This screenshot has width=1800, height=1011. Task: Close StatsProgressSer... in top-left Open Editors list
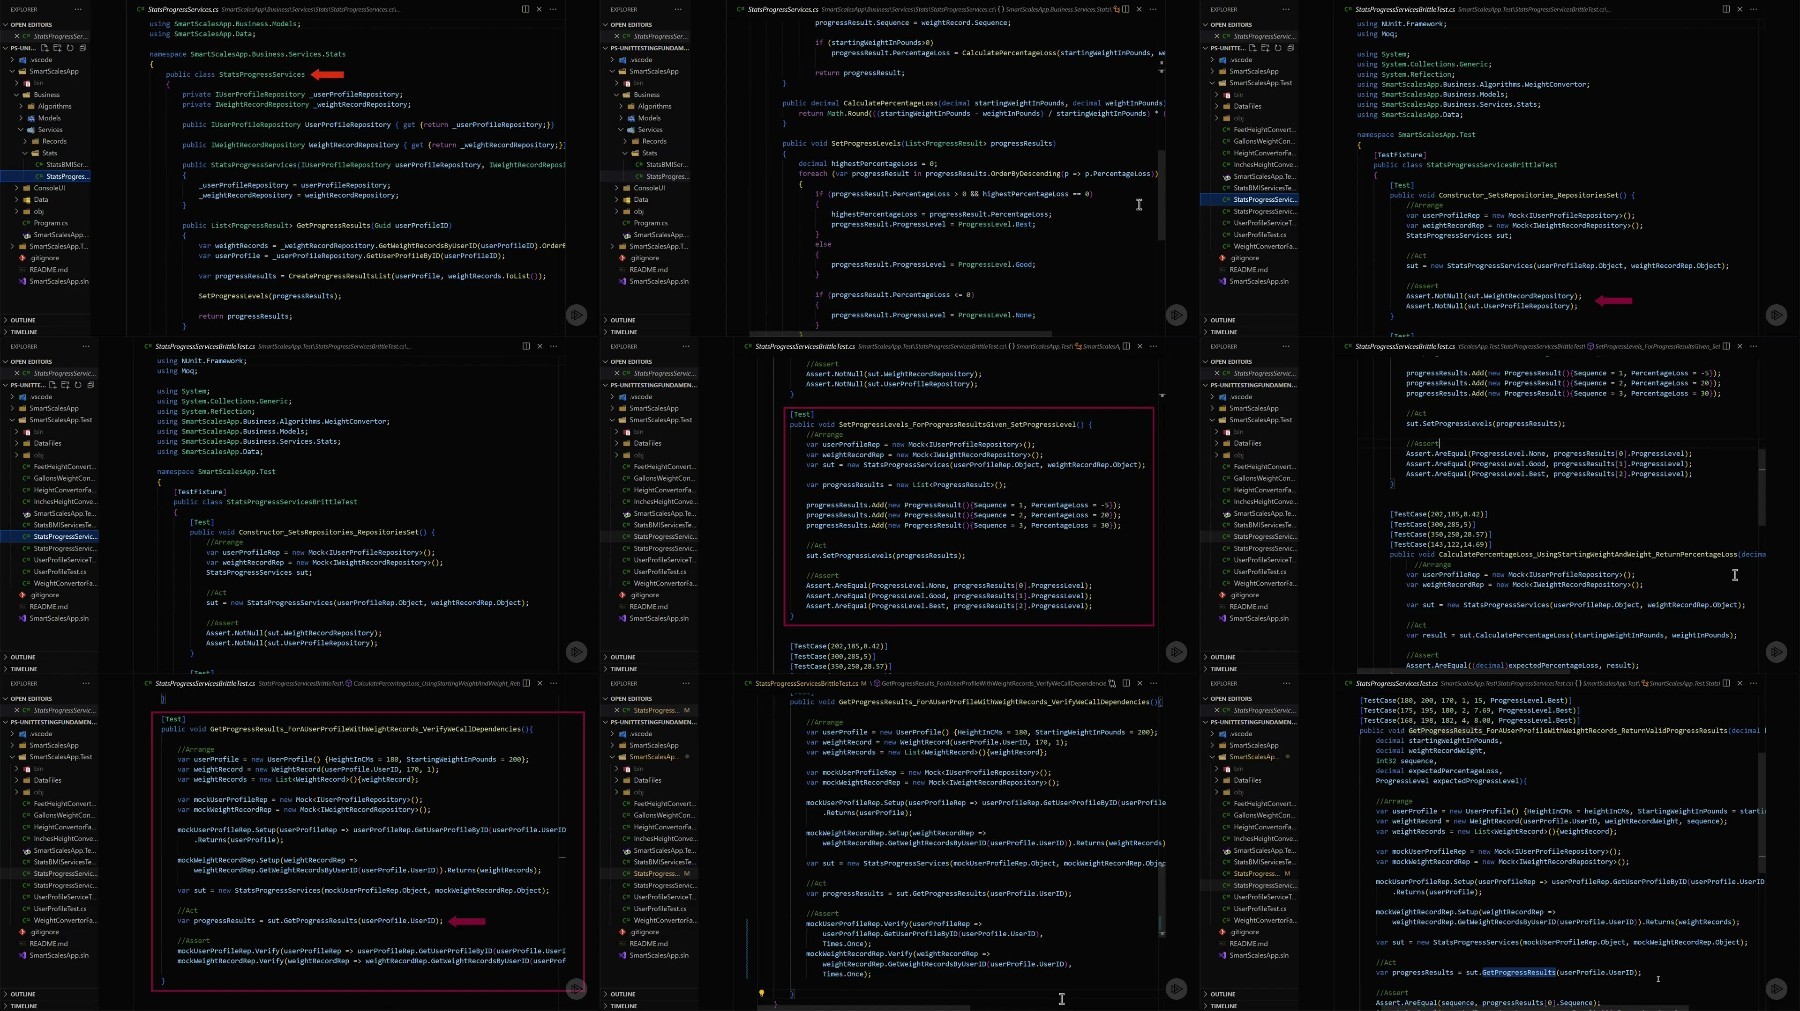16,36
